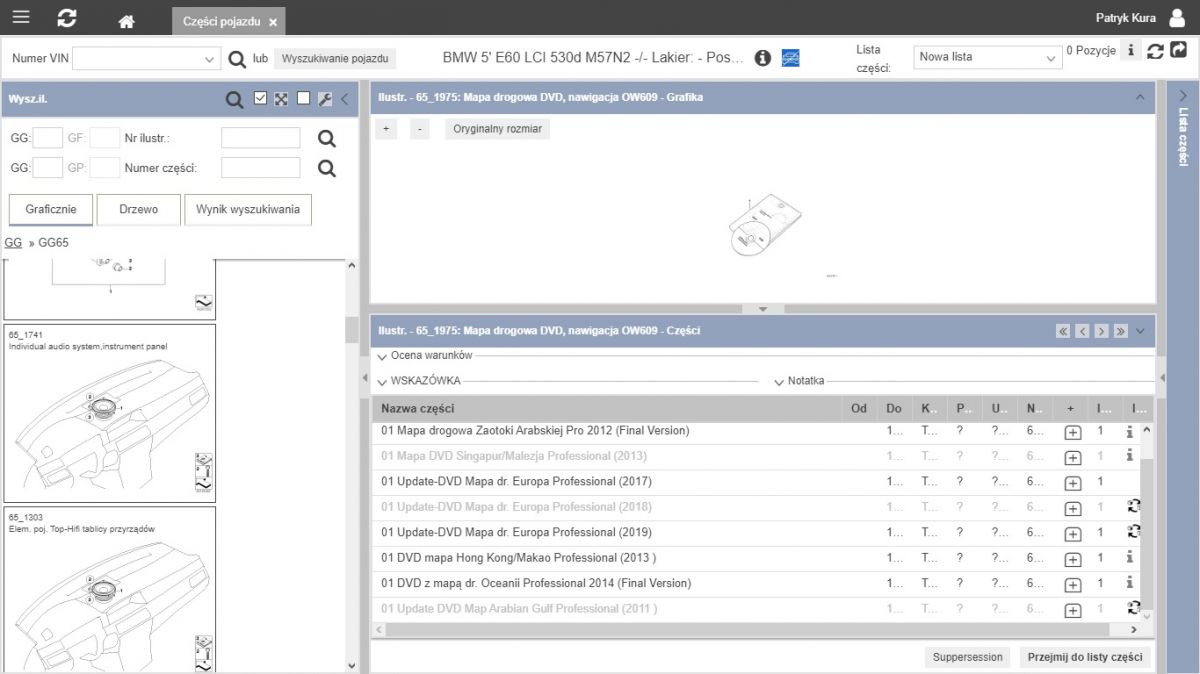Toggle the checked checkbox in Wysz.il. header
1200x674 pixels.
click(x=260, y=98)
